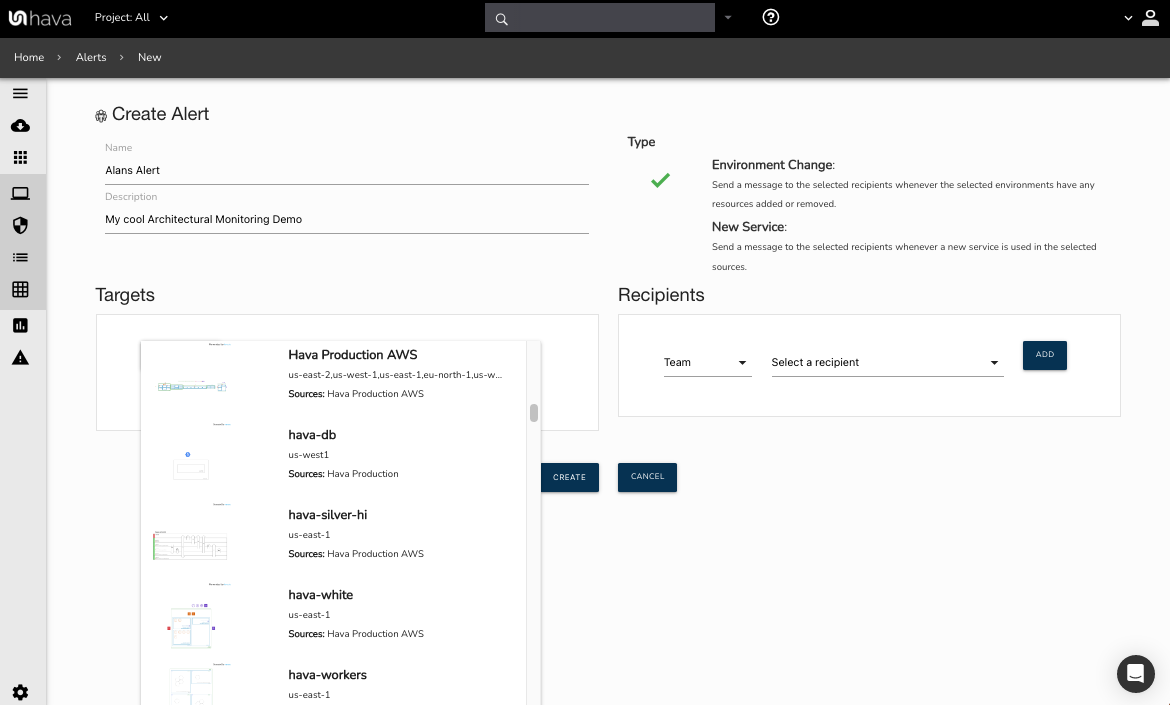This screenshot has height=705, width=1170.
Task: Click the Description input field
Action: 347,220
